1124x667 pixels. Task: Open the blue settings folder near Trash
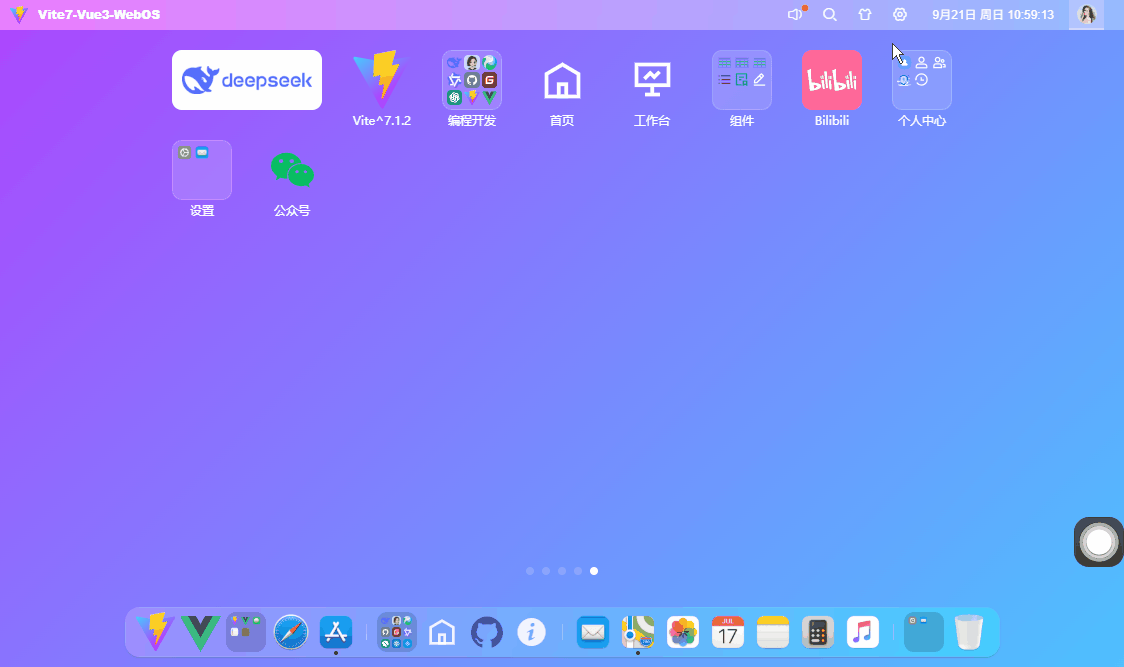point(923,632)
